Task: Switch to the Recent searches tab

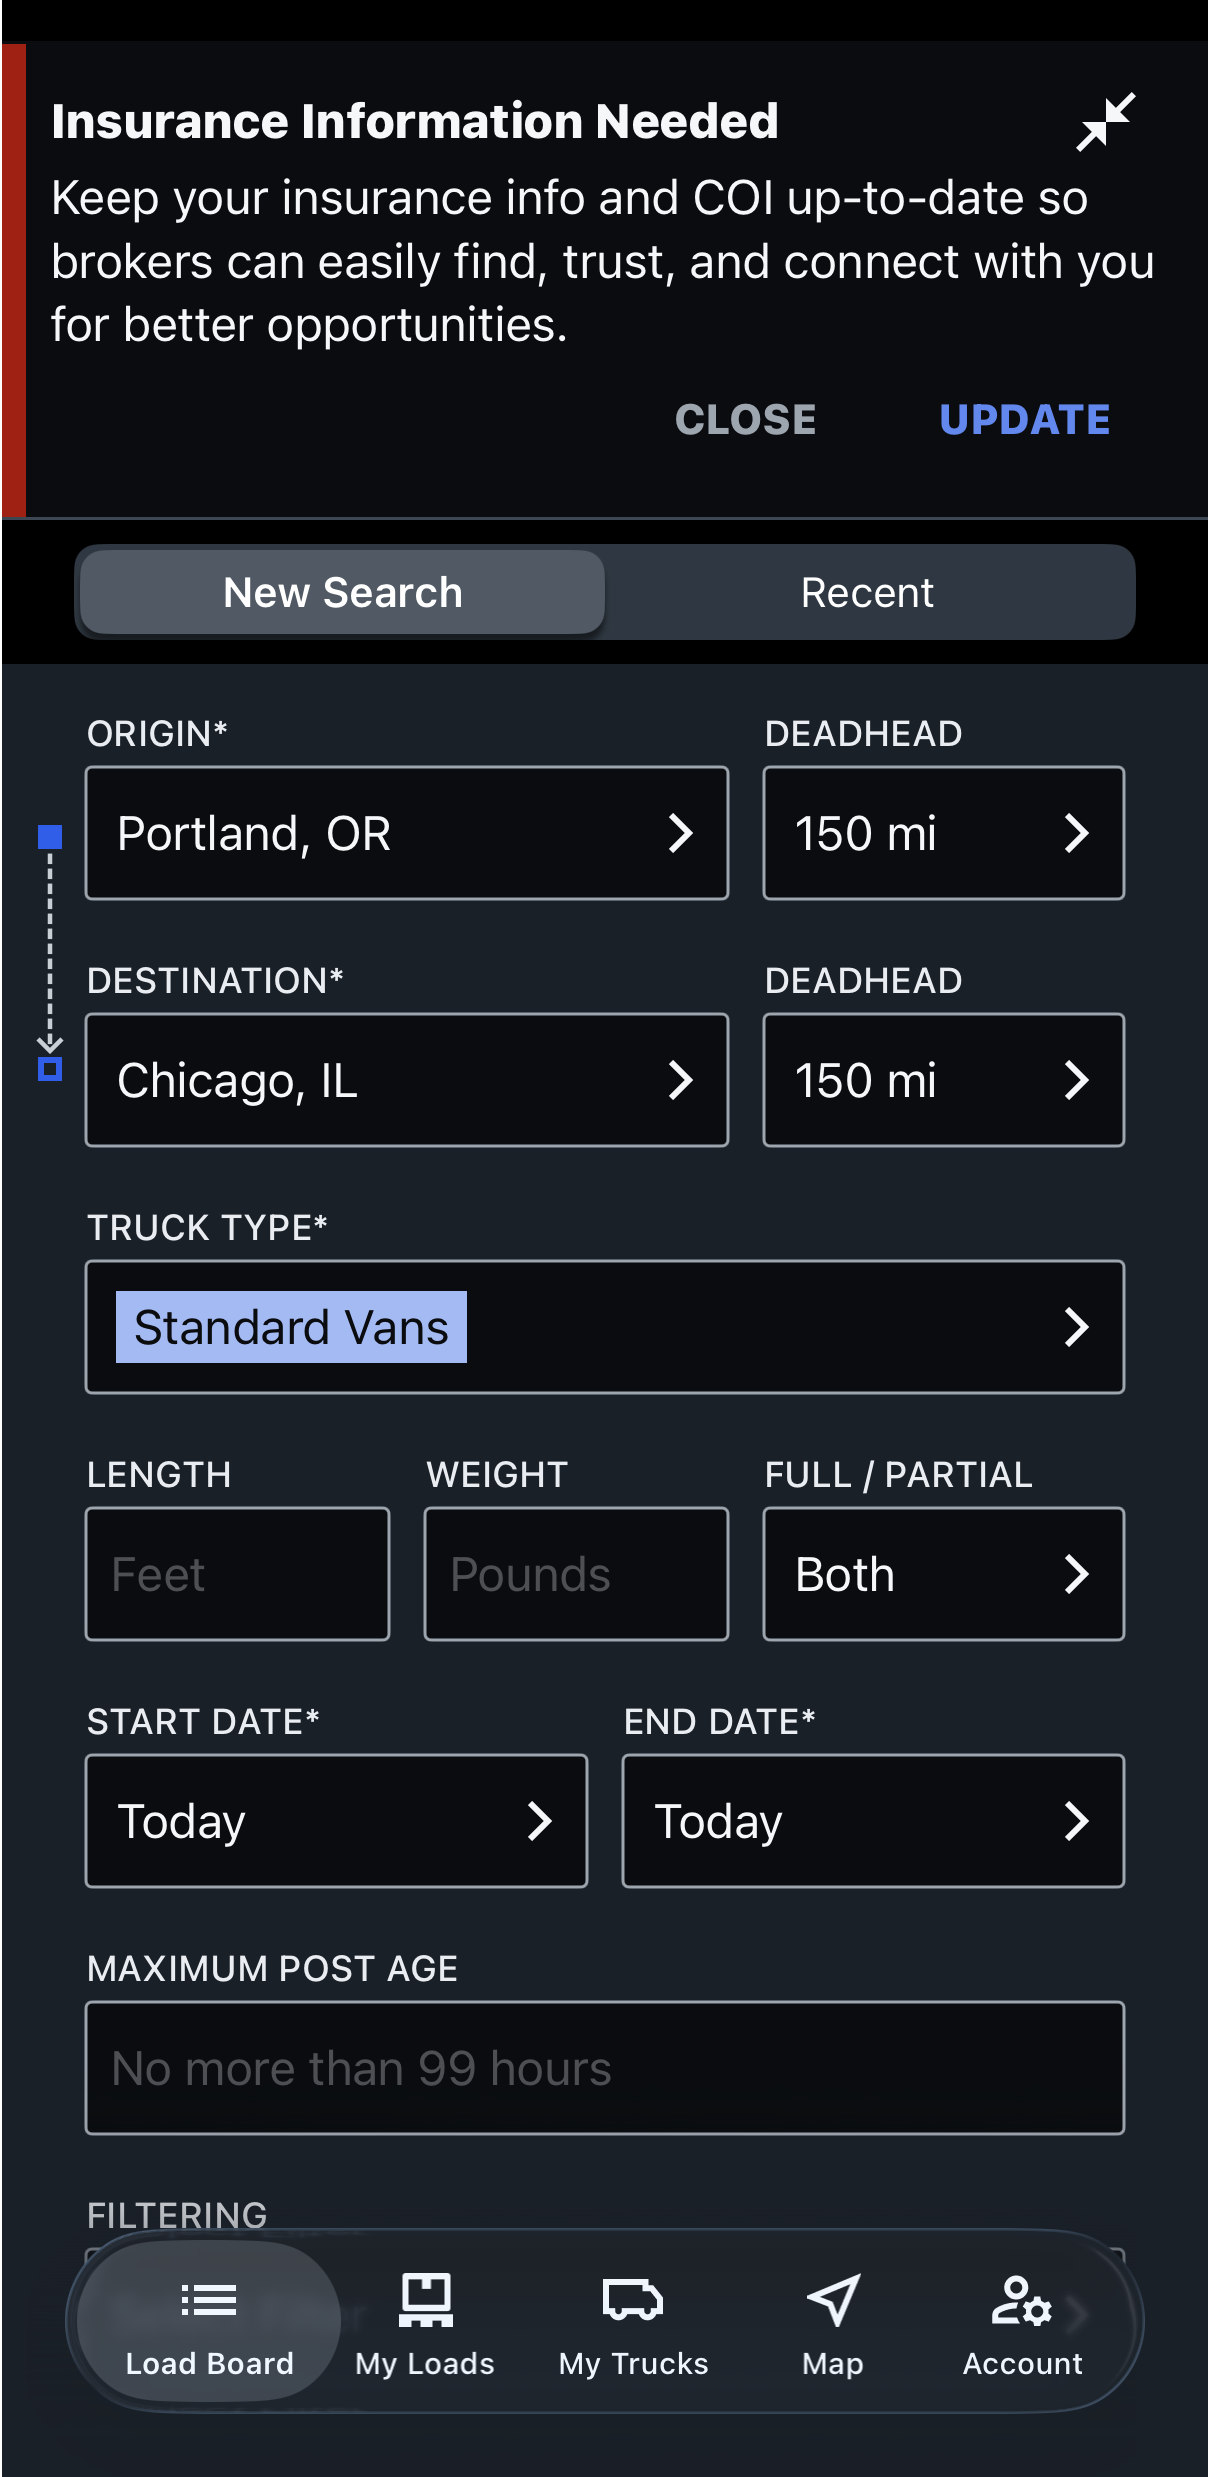Action: (x=867, y=592)
